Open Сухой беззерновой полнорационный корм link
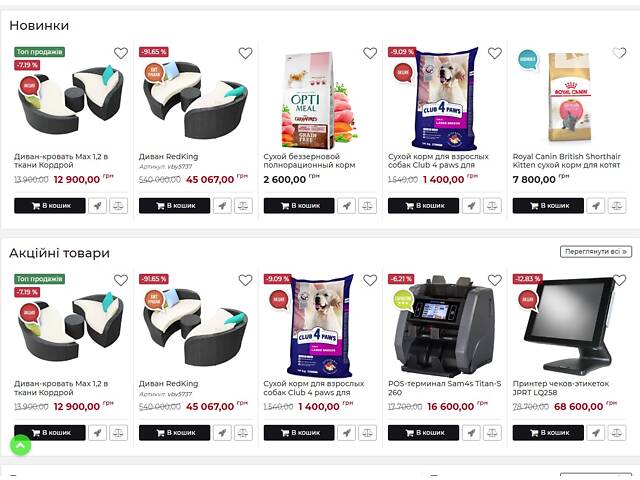 (x=309, y=161)
